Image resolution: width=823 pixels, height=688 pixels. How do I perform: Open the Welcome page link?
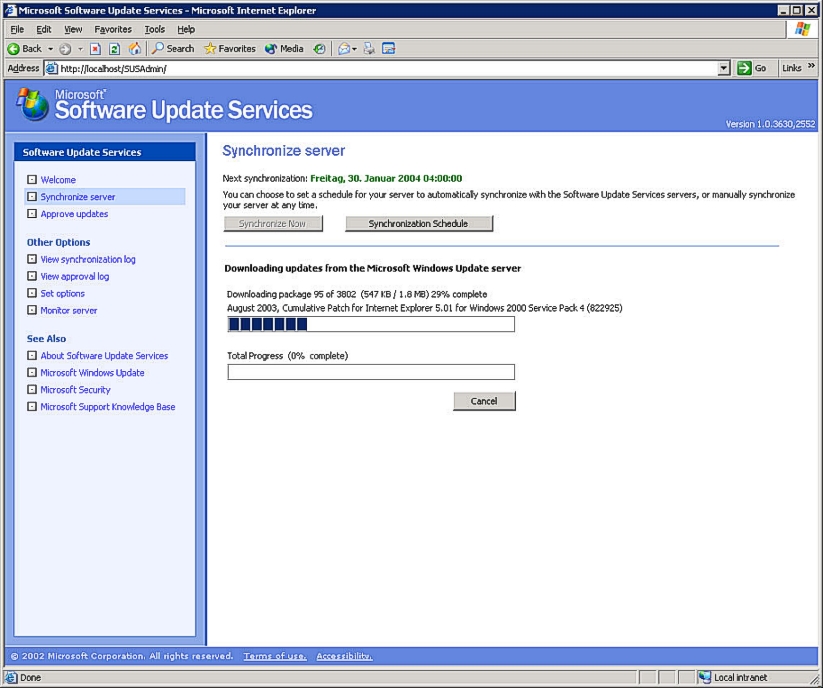click(58, 179)
